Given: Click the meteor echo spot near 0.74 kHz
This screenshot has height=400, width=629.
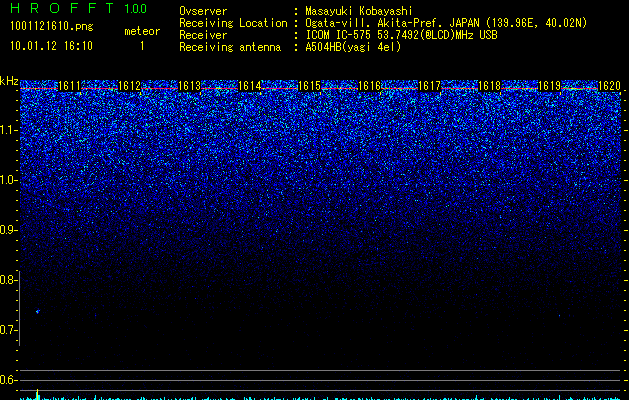Looking at the screenshot, I should pyautogui.click(x=38, y=311).
